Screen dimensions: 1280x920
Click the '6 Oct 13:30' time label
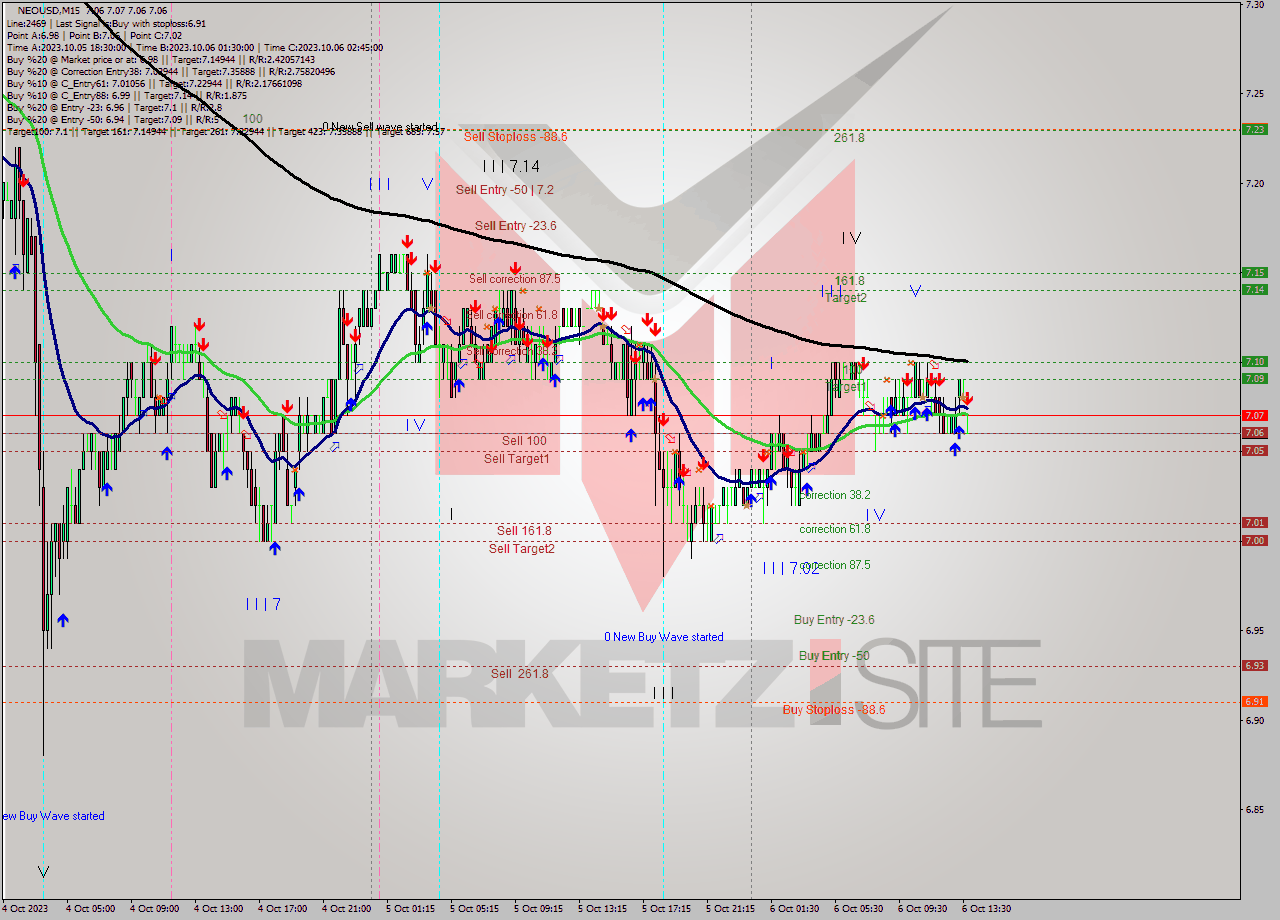coord(986,910)
